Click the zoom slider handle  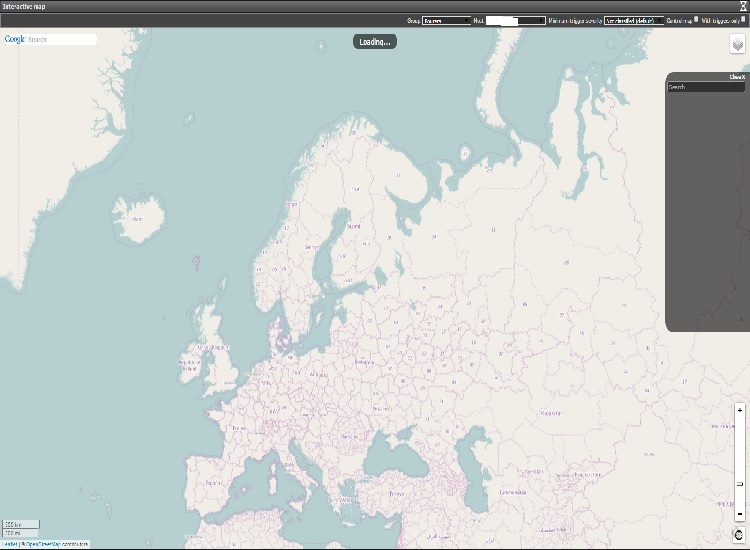[739, 484]
